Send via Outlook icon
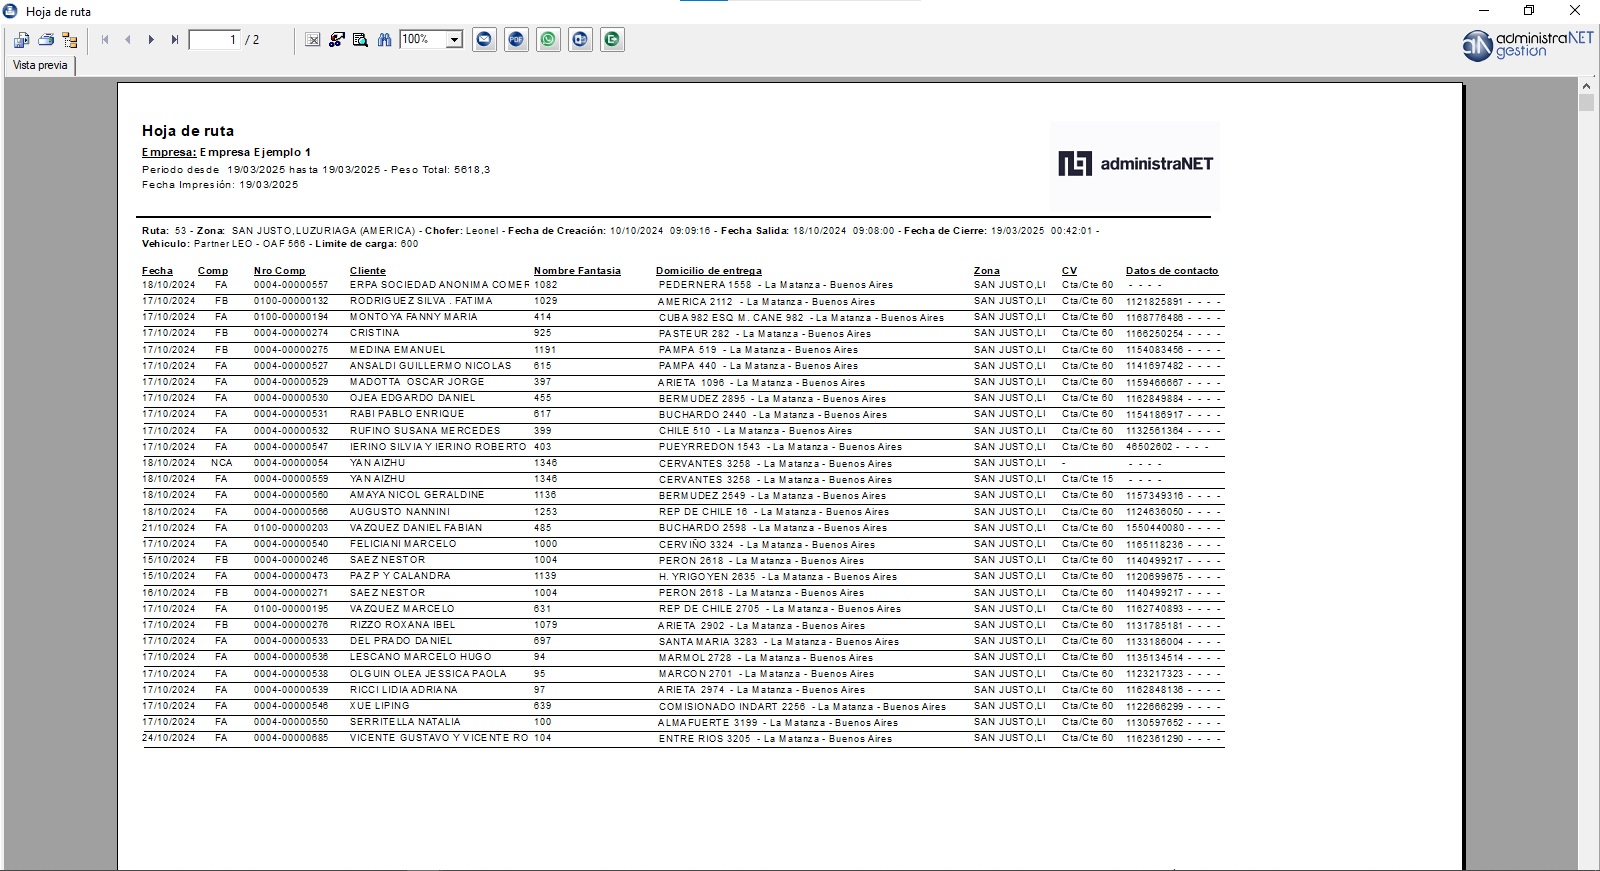 pos(580,40)
